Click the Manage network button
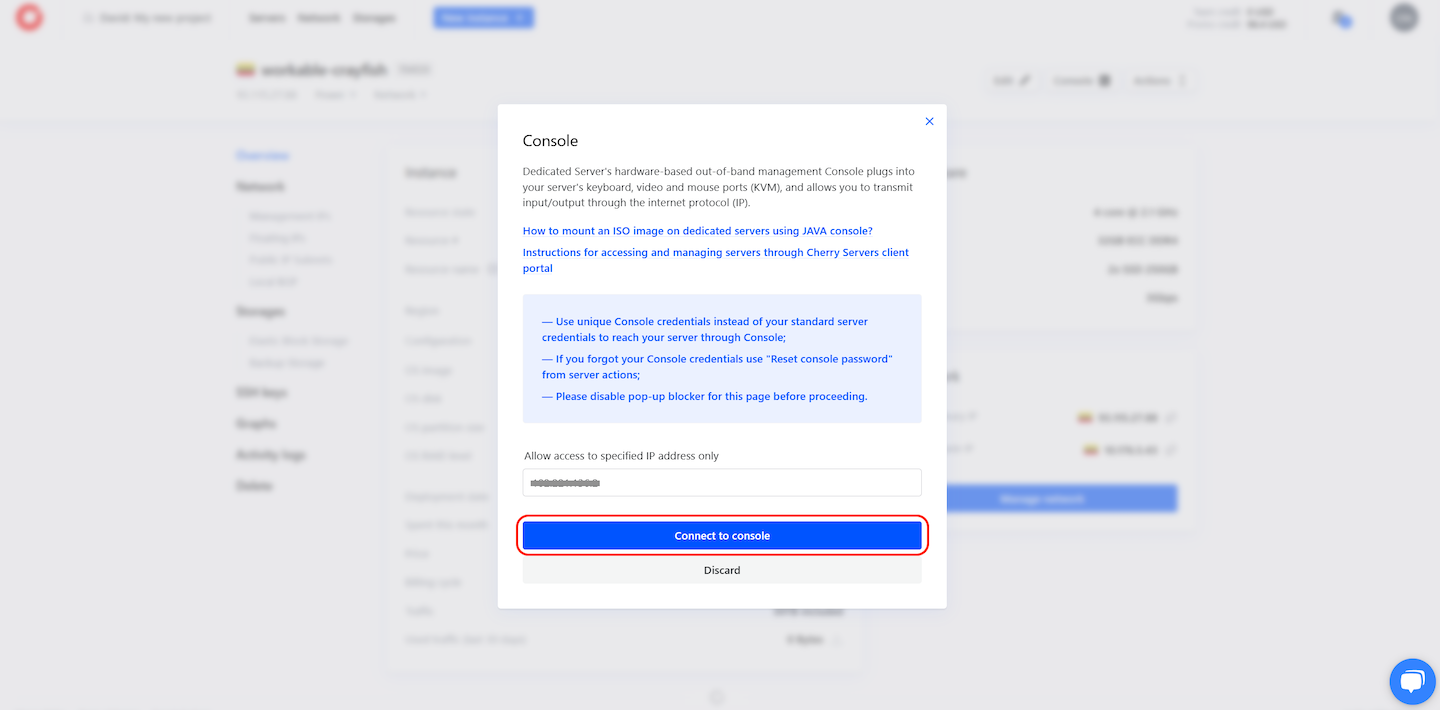Viewport: 1440px width, 710px height. tap(1040, 498)
